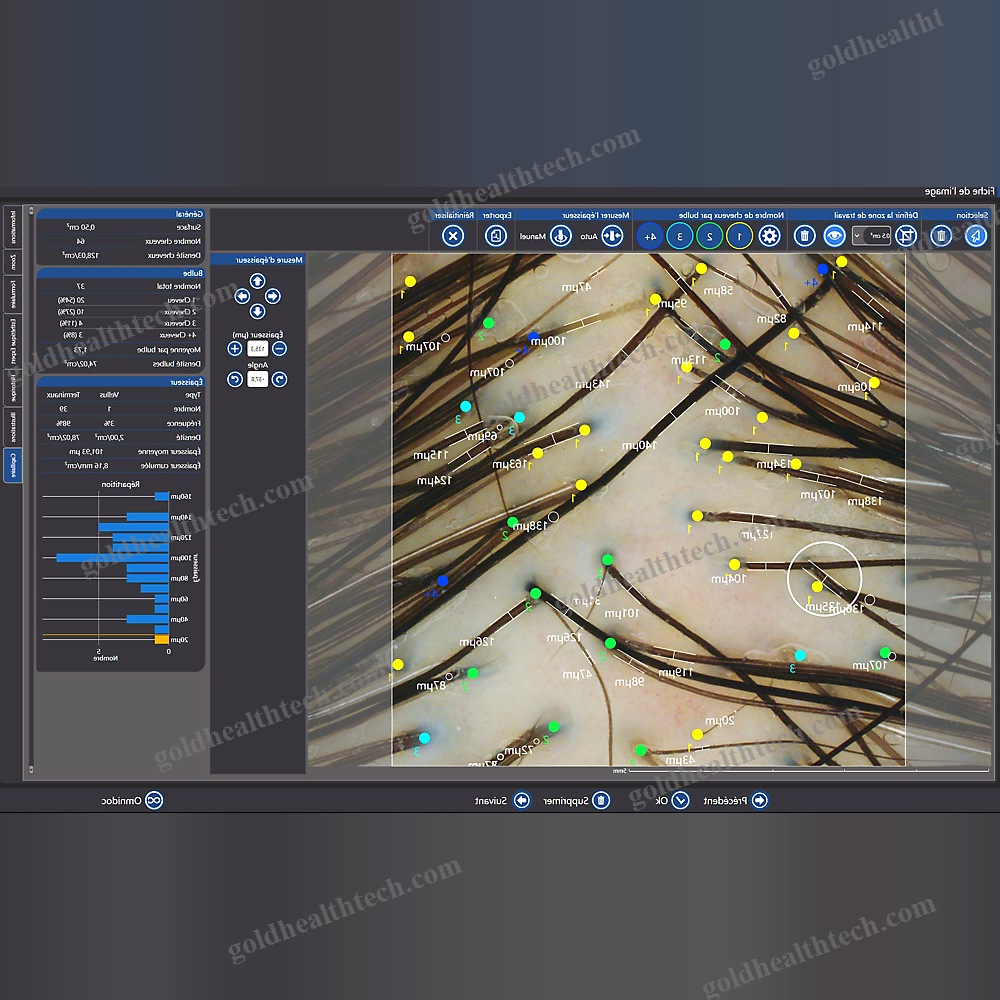Click the 127µm measurement label
Viewport: 1000px width, 1000px height.
[757, 534]
